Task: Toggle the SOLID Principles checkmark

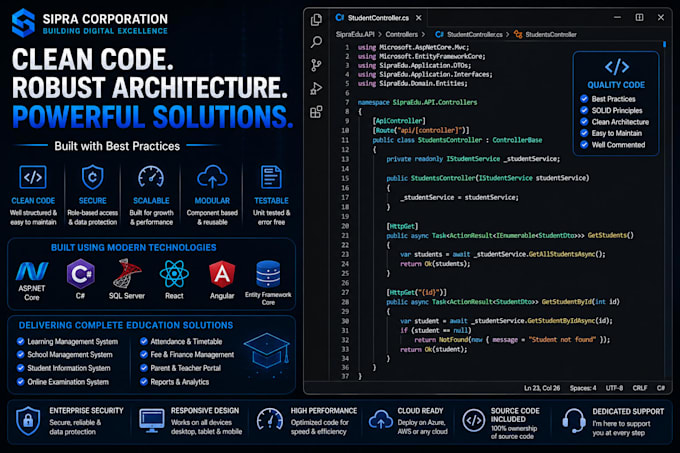Action: (x=584, y=110)
